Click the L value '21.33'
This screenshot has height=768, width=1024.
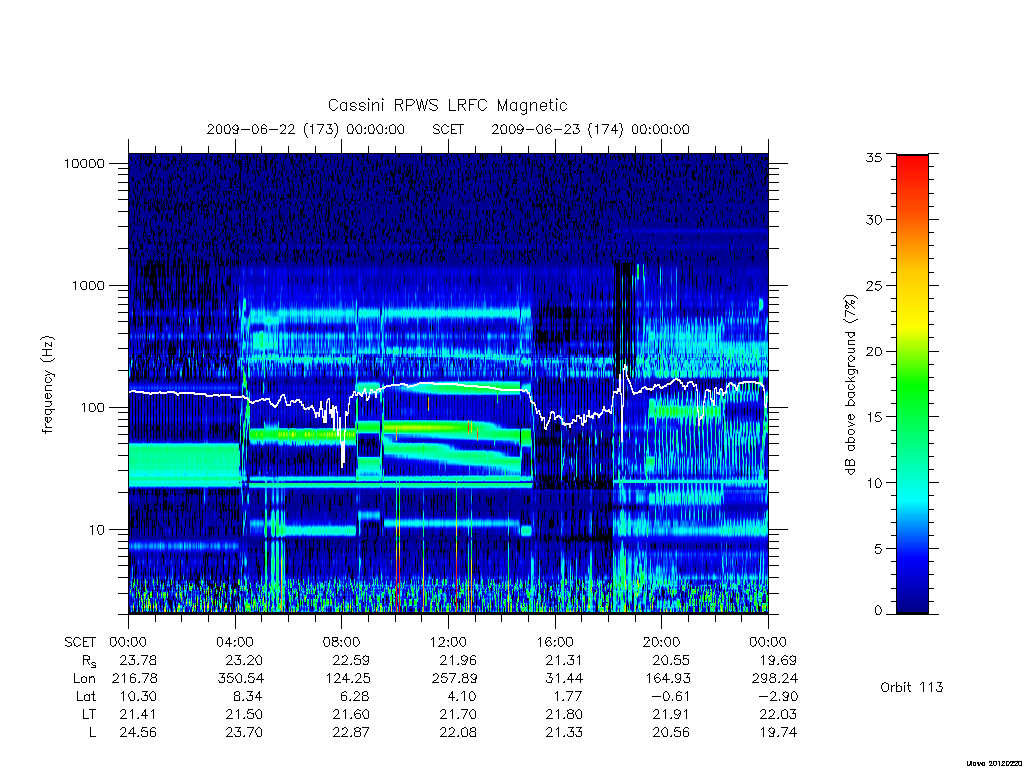tap(564, 733)
